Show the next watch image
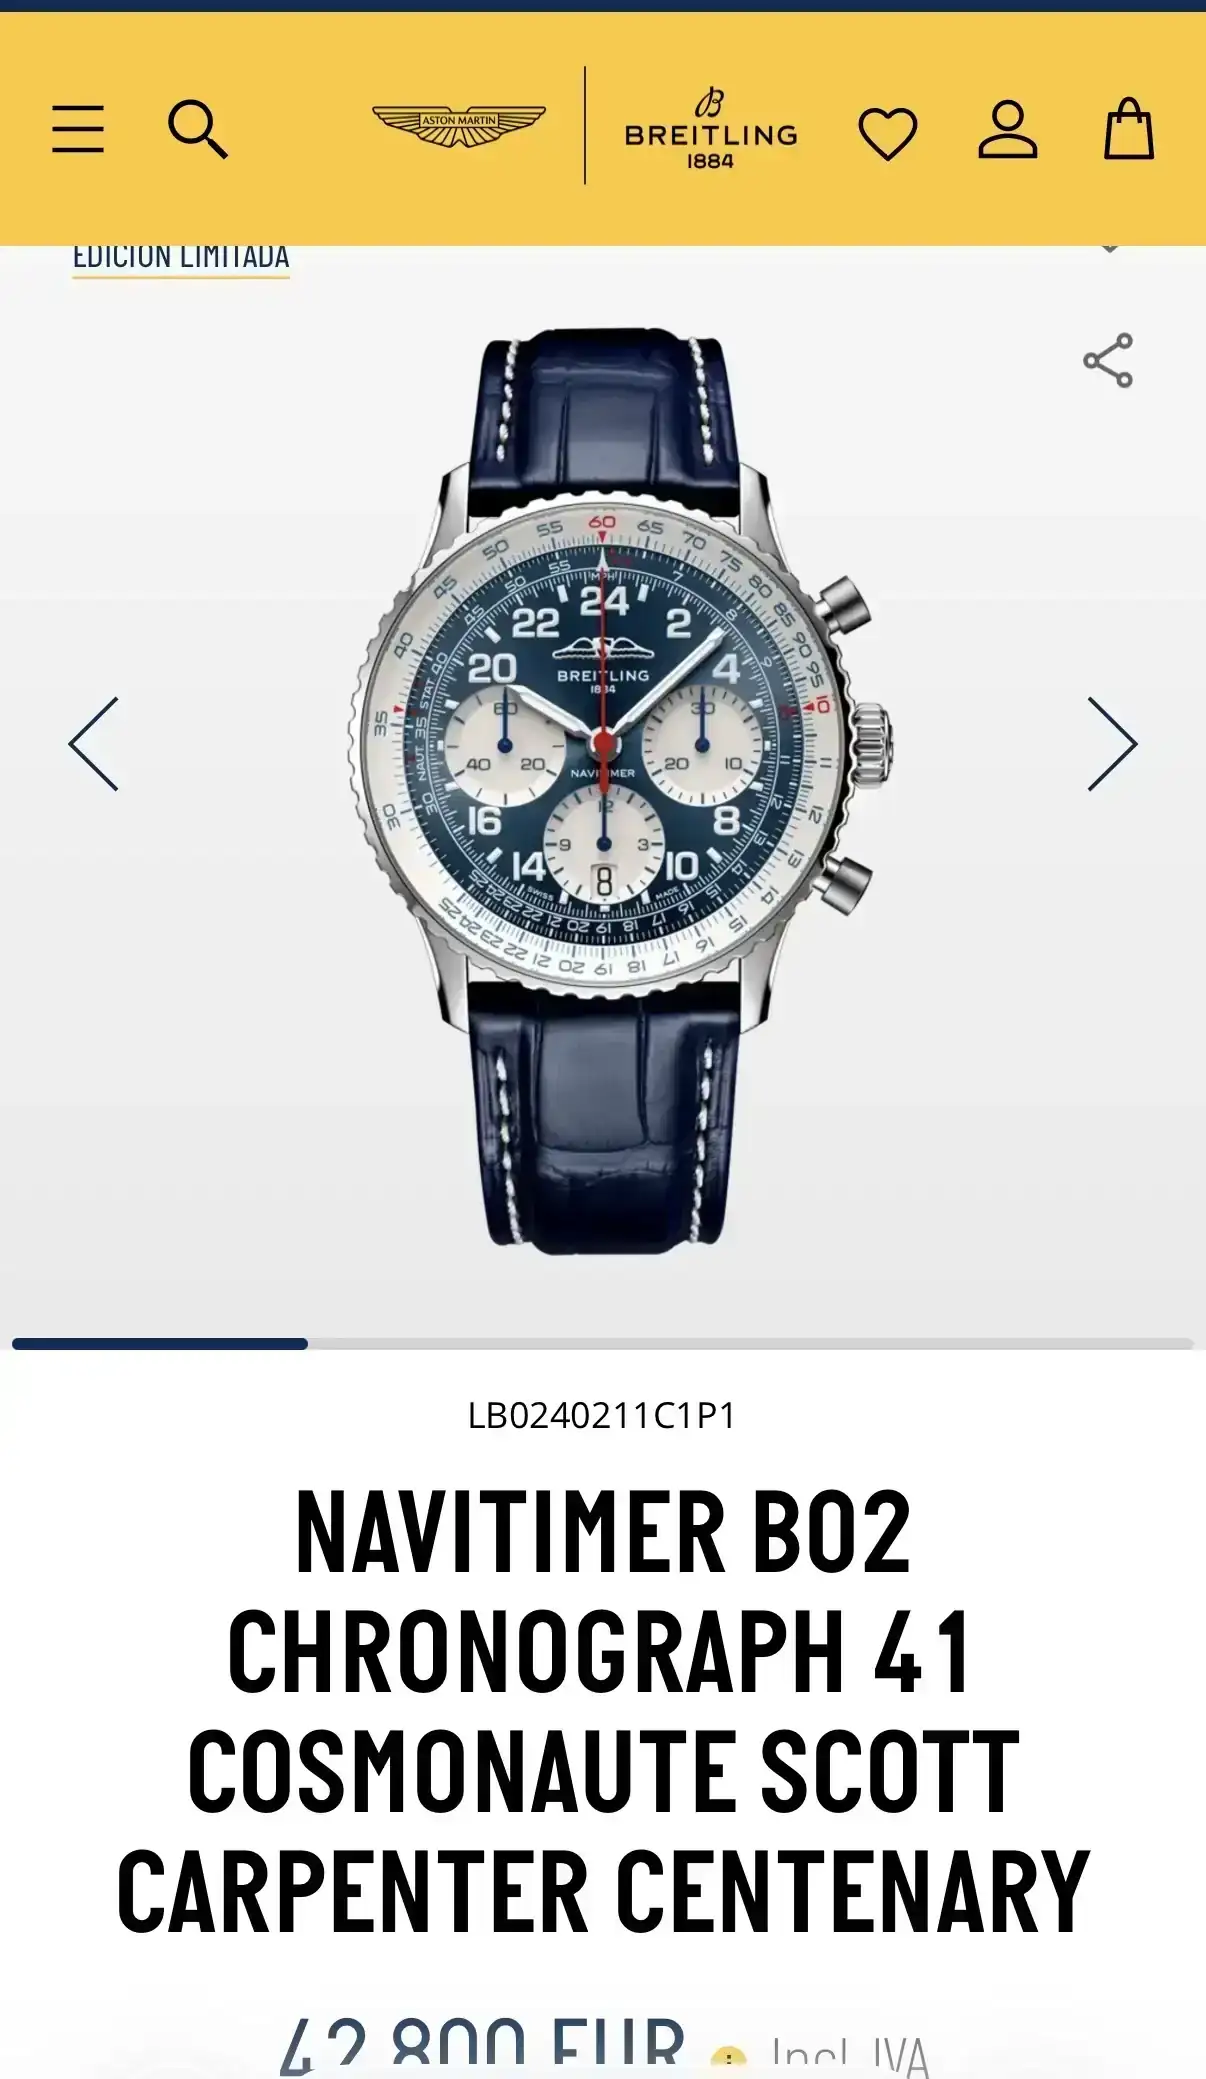 [1112, 744]
